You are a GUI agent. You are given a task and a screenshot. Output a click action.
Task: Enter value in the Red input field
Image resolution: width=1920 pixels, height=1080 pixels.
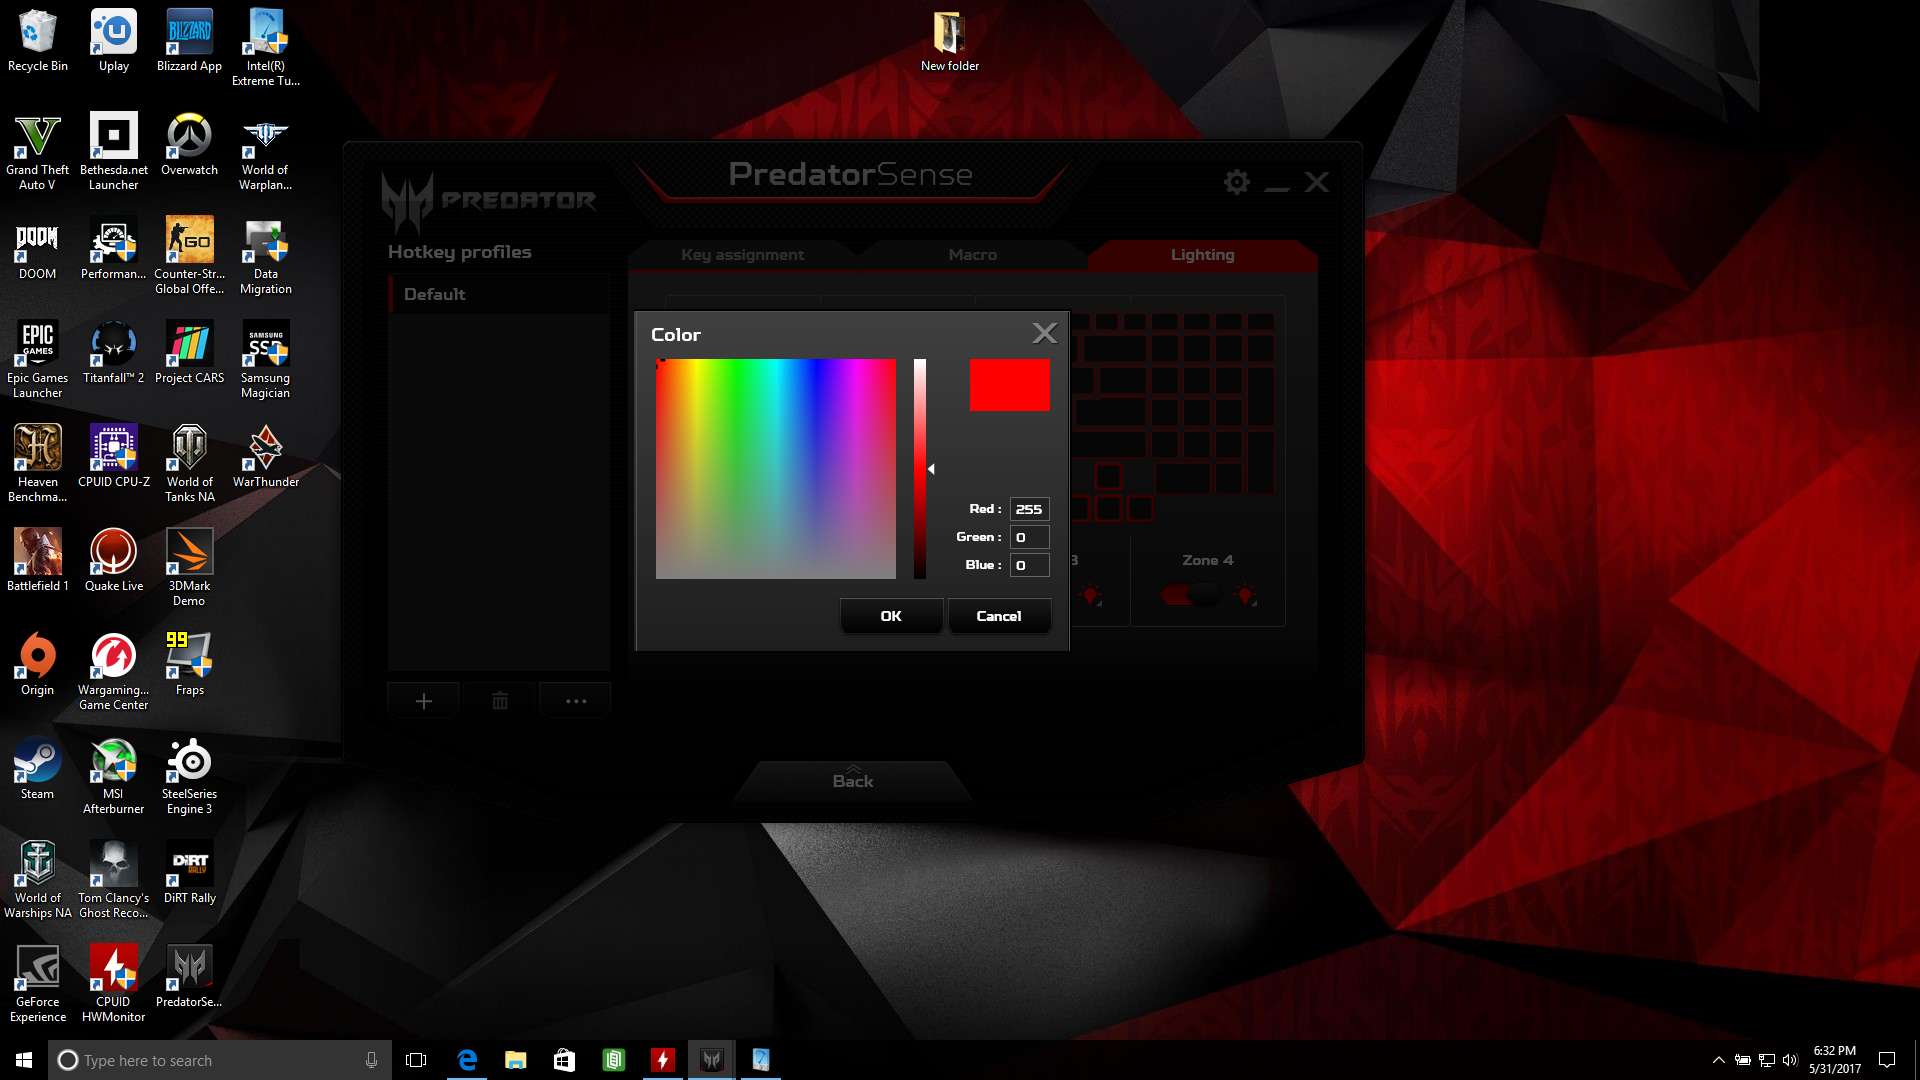1030,508
